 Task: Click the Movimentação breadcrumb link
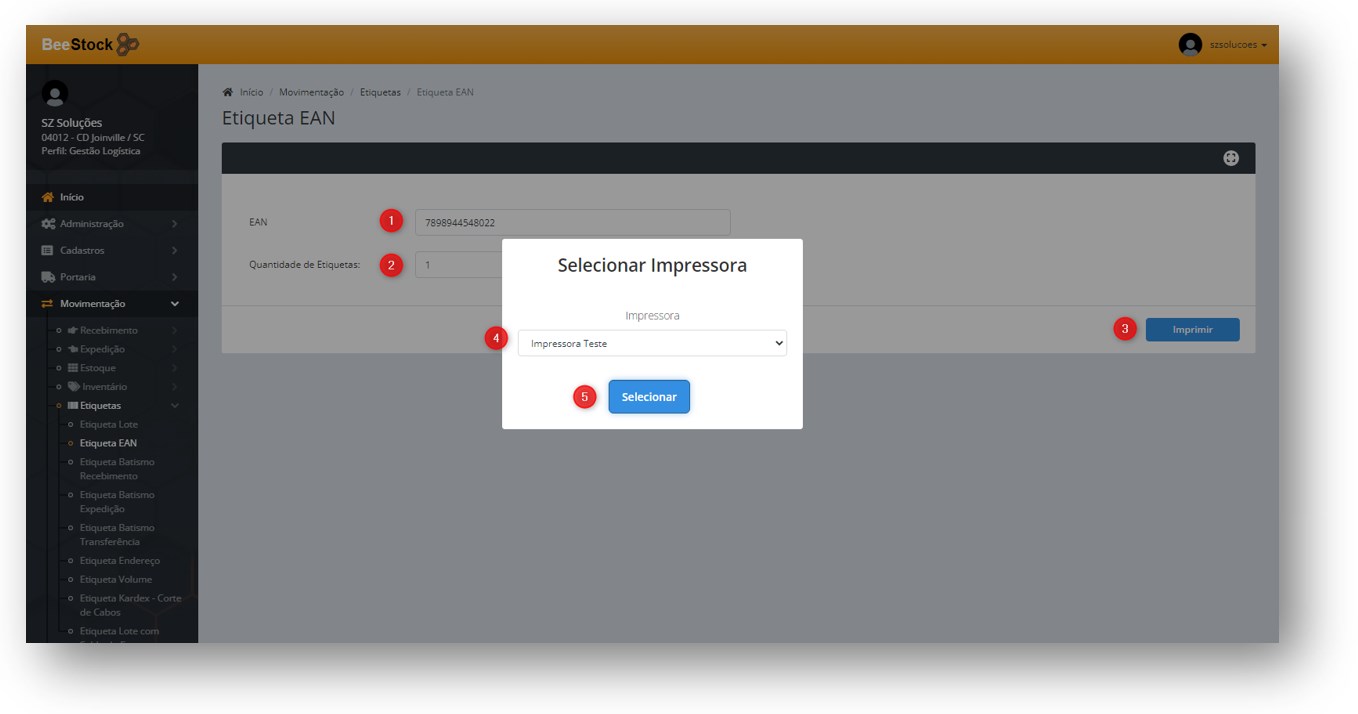[x=311, y=92]
